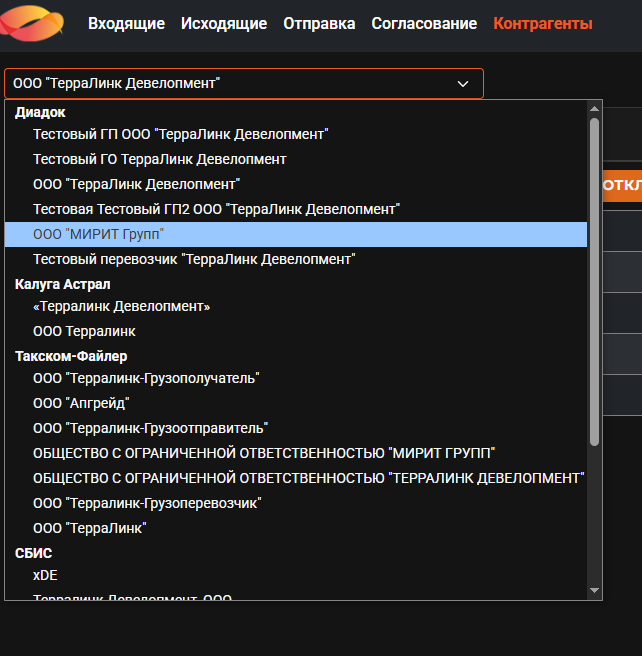The height and width of the screenshot is (656, 642).
Task: Select ООО "Апгрейд" option
Action: point(296,403)
